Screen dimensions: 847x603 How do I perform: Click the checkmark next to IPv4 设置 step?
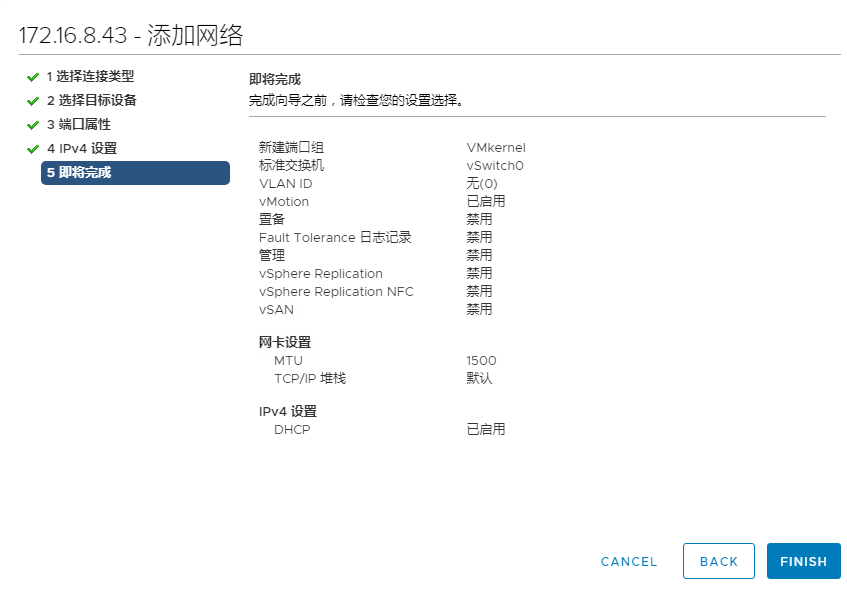33,149
